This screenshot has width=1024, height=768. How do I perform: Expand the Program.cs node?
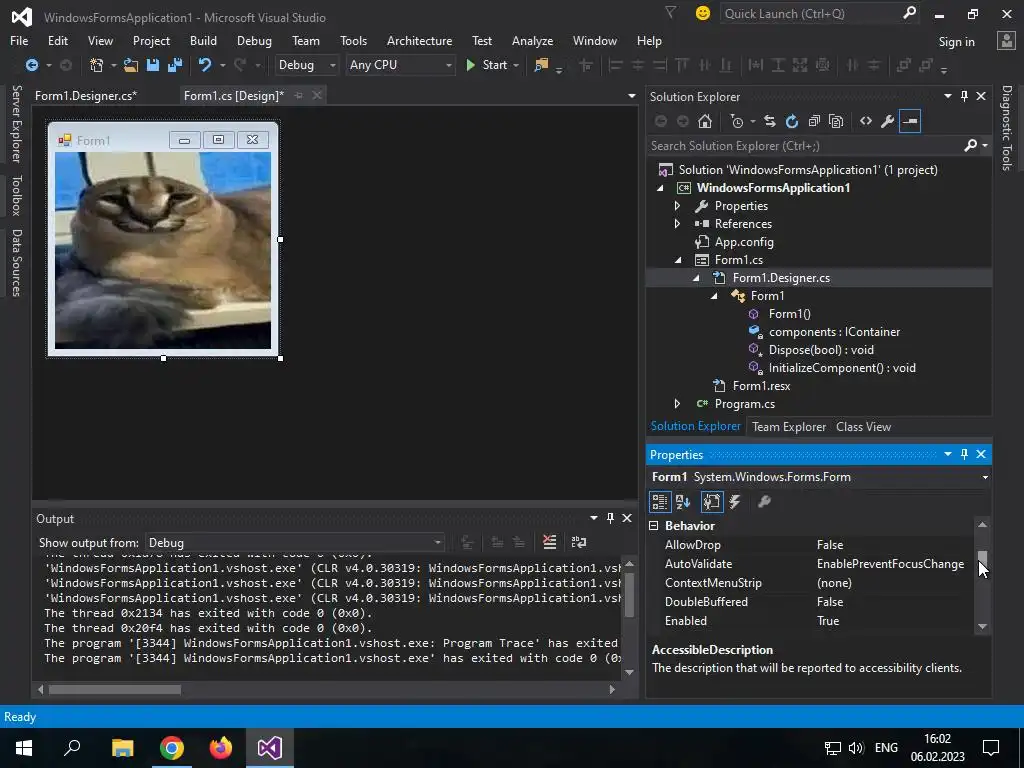677,404
